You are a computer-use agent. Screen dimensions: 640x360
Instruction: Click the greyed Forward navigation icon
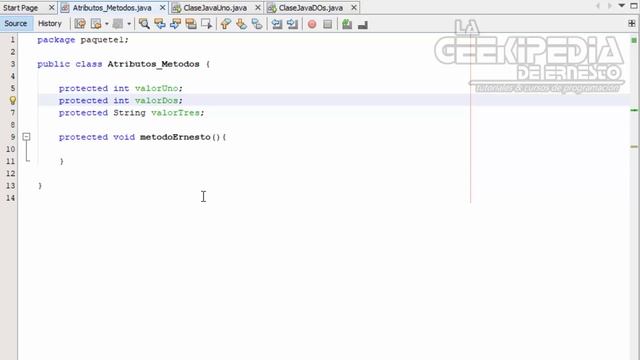click(118, 24)
